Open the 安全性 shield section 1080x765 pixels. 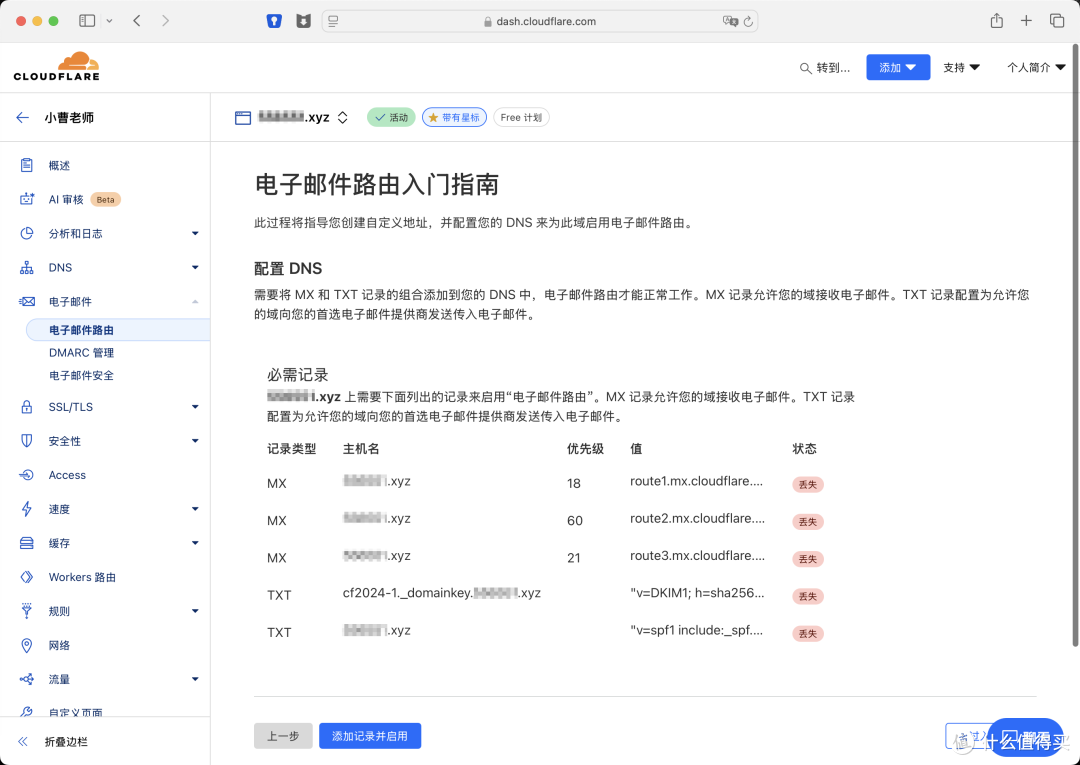[27, 441]
